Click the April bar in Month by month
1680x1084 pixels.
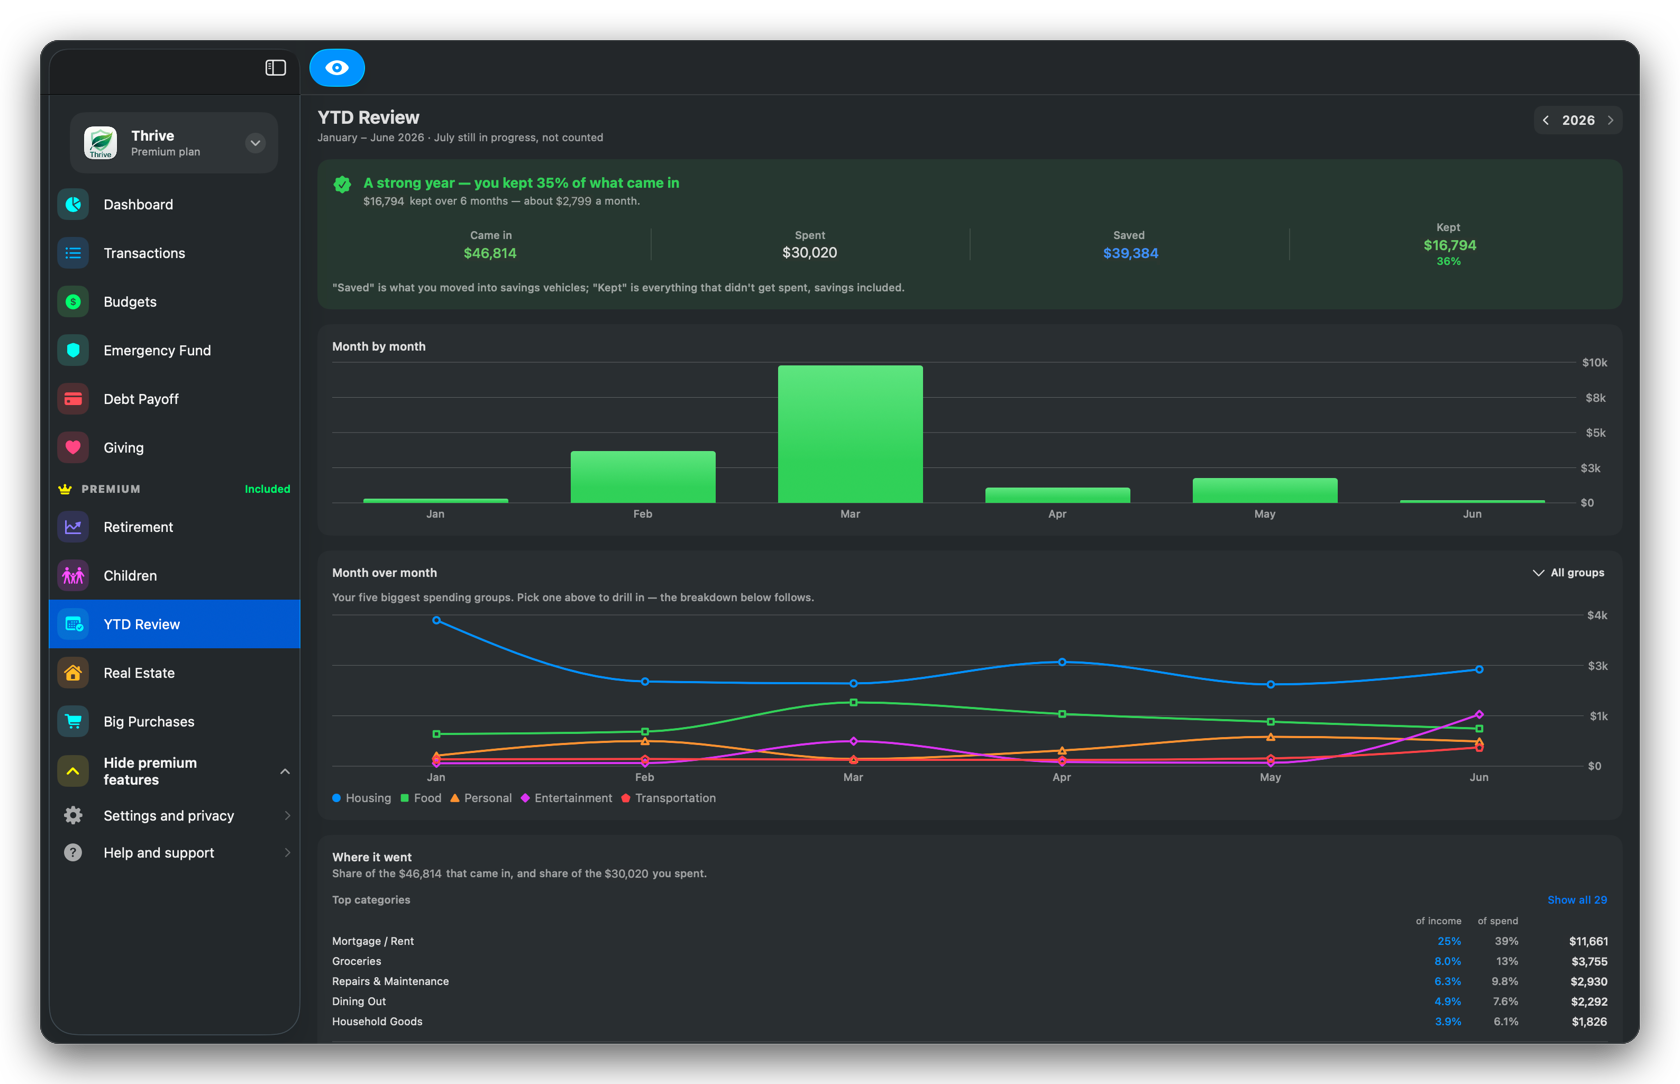click(x=1058, y=495)
